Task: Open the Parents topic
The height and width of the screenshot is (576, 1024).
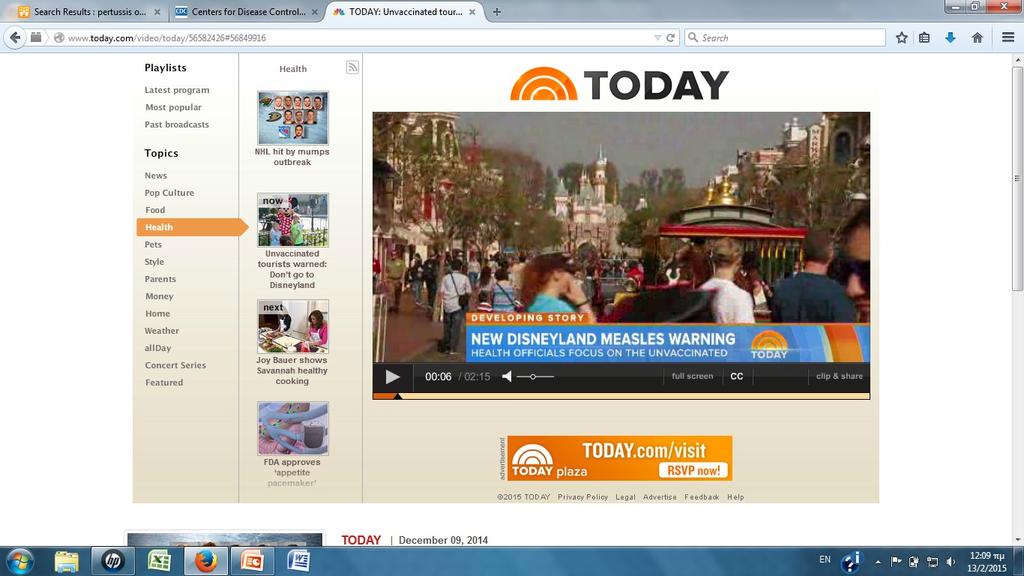Action: pos(160,279)
